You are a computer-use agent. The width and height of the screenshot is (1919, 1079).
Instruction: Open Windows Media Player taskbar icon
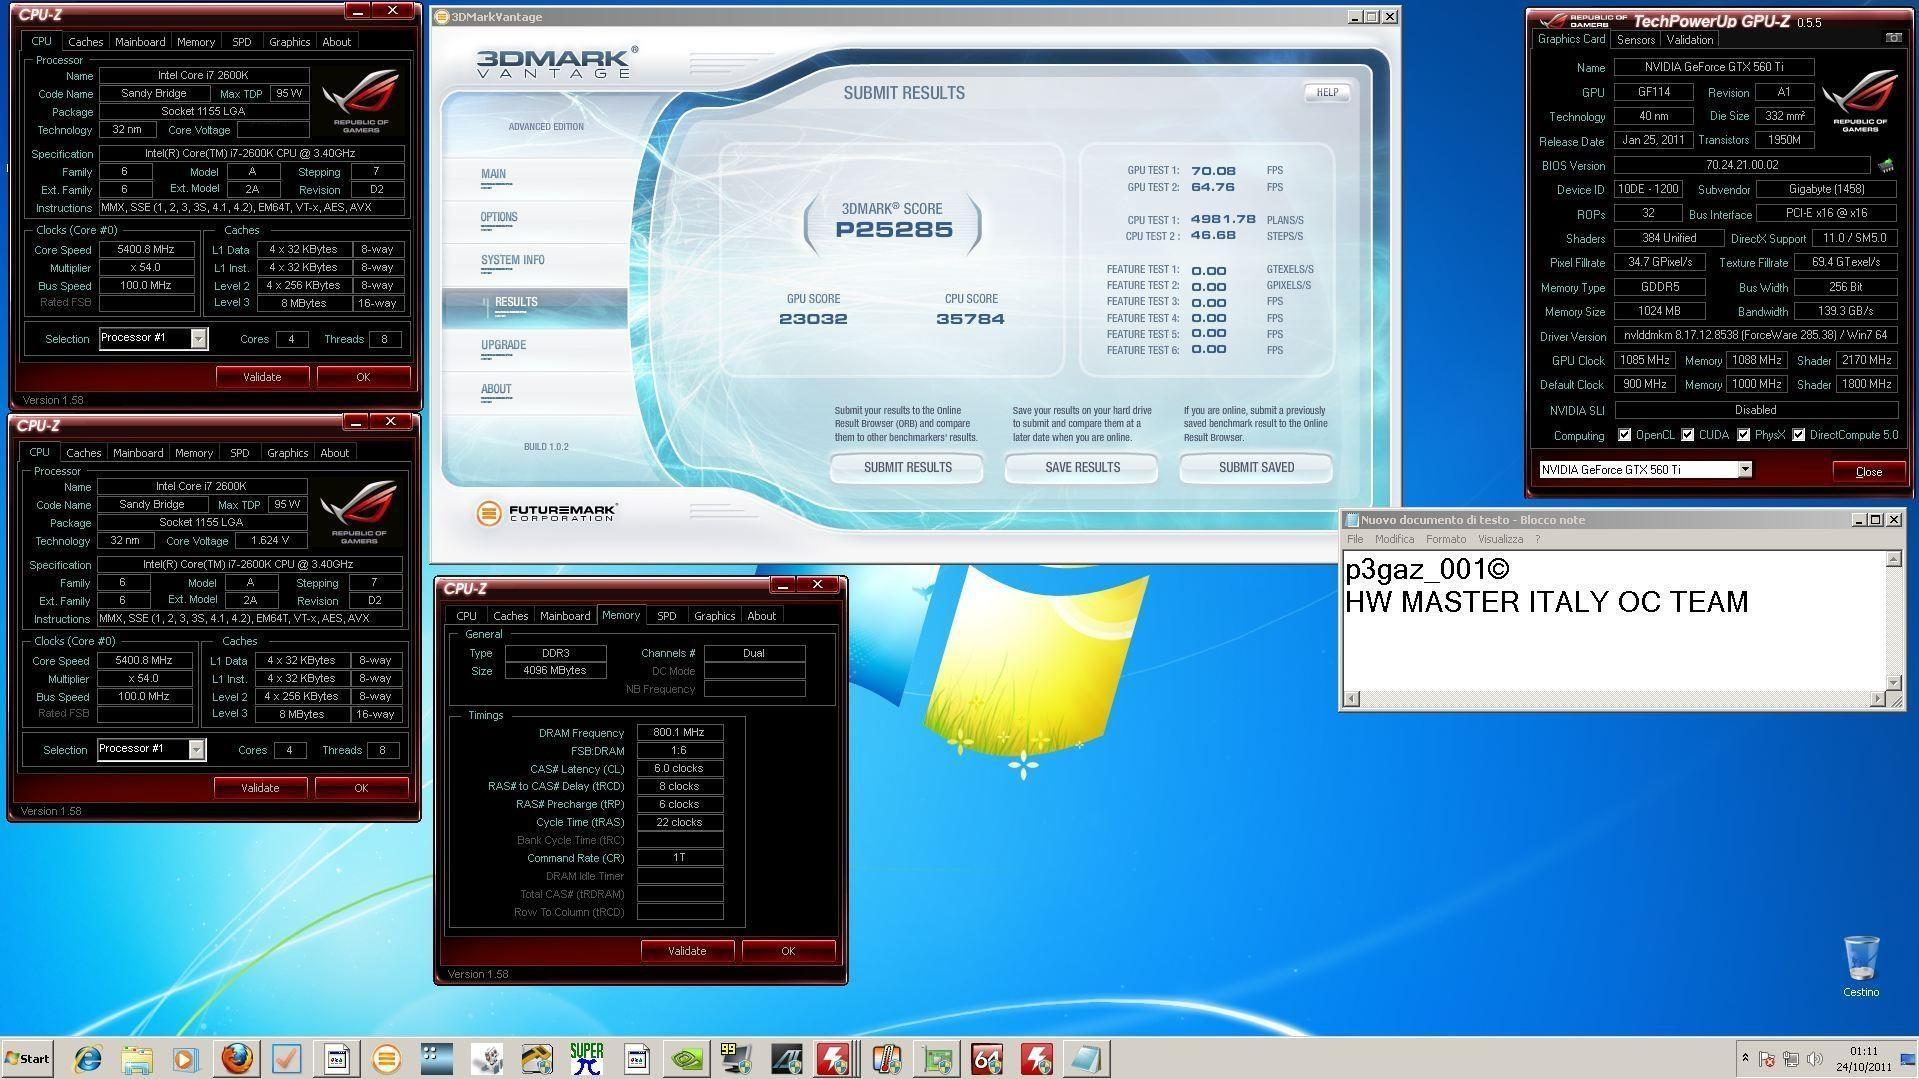186,1058
